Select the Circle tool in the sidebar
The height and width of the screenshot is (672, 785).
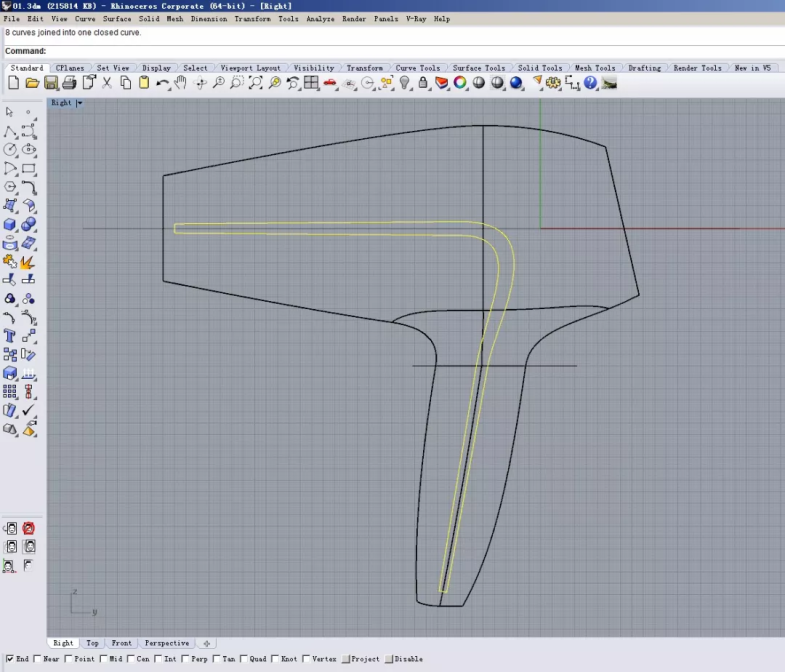[x=10, y=150]
